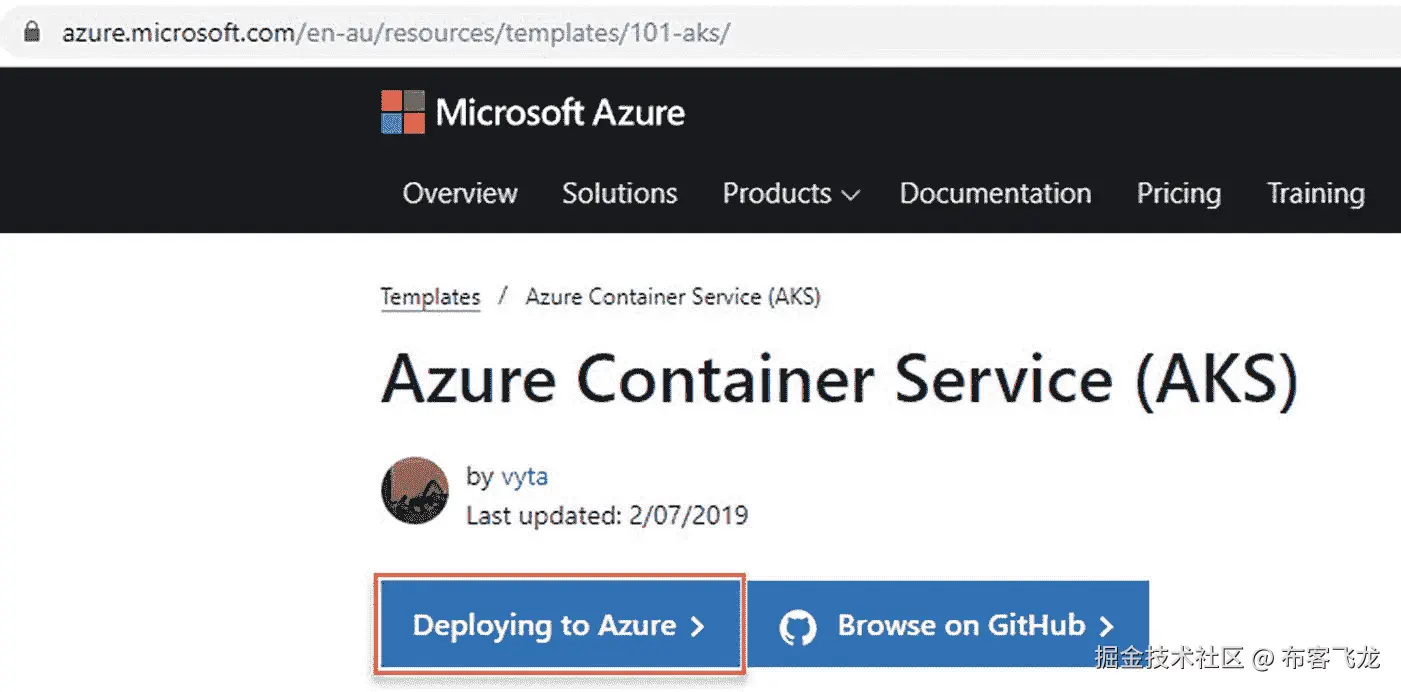
Task: Open the Training menu item
Action: click(x=1316, y=193)
